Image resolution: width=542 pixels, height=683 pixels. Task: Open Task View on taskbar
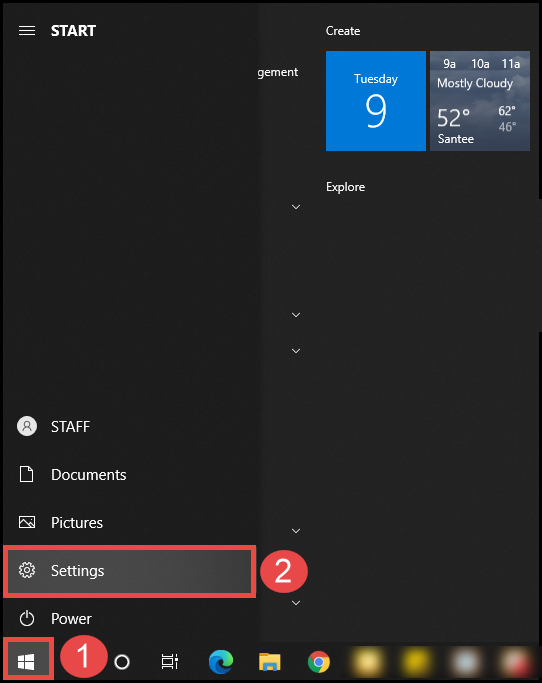170,662
